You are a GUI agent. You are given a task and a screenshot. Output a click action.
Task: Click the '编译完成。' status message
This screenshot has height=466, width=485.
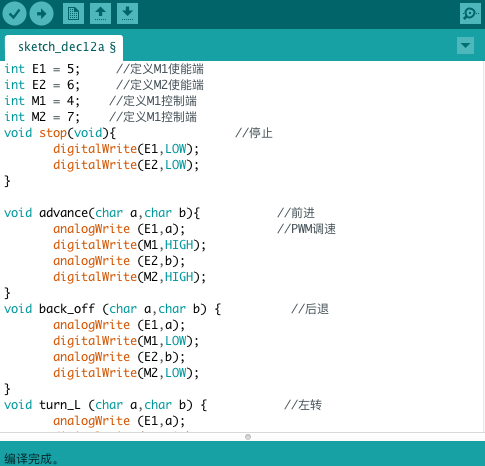pyautogui.click(x=31, y=459)
